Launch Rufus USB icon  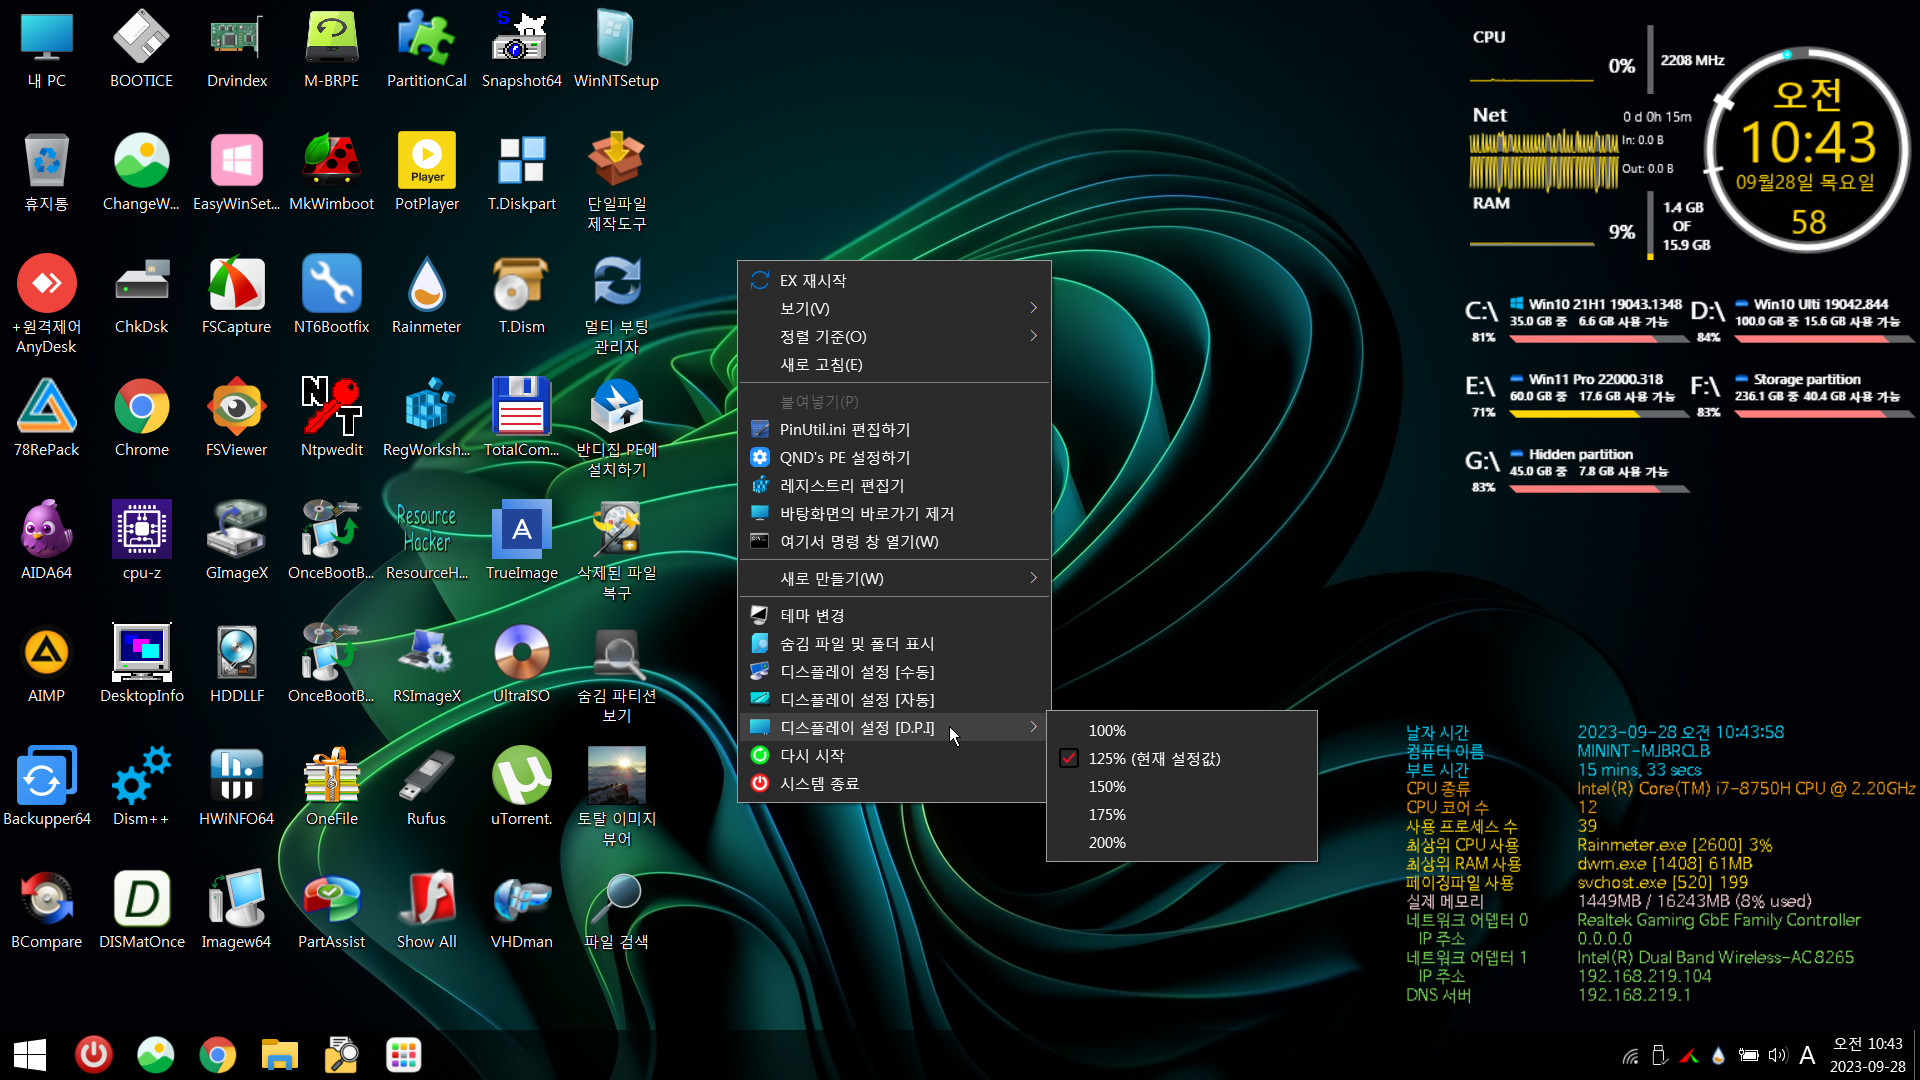(426, 786)
